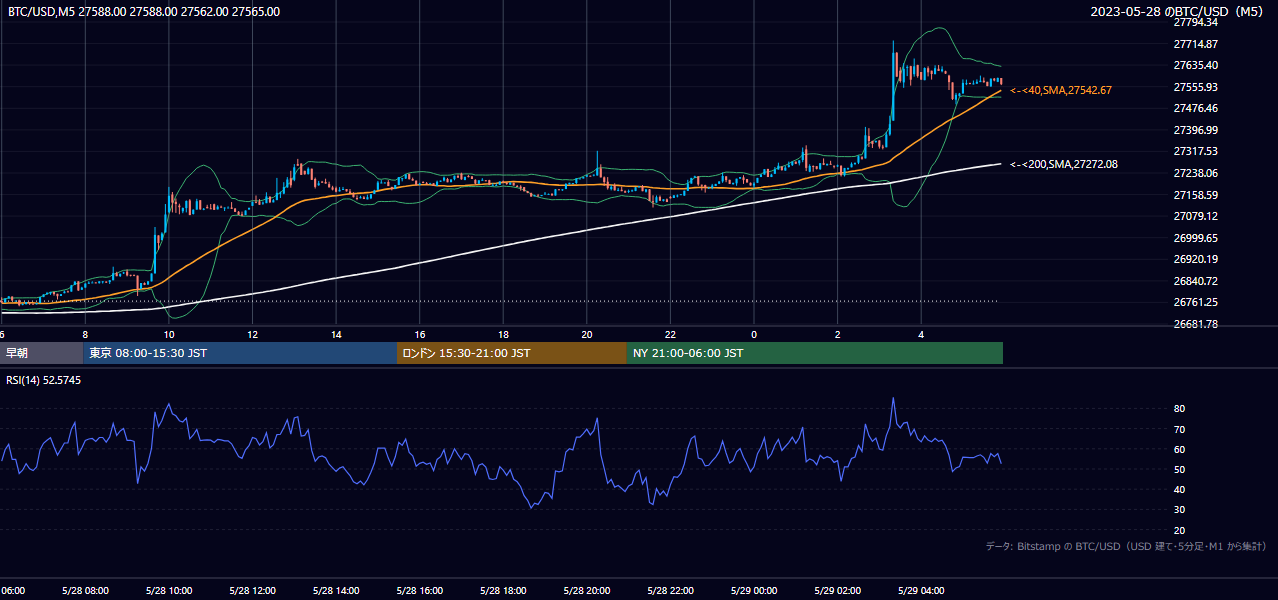Viewport: 1278px width, 600px height.
Task: Click RSI scale value 20
Action: 1180,530
